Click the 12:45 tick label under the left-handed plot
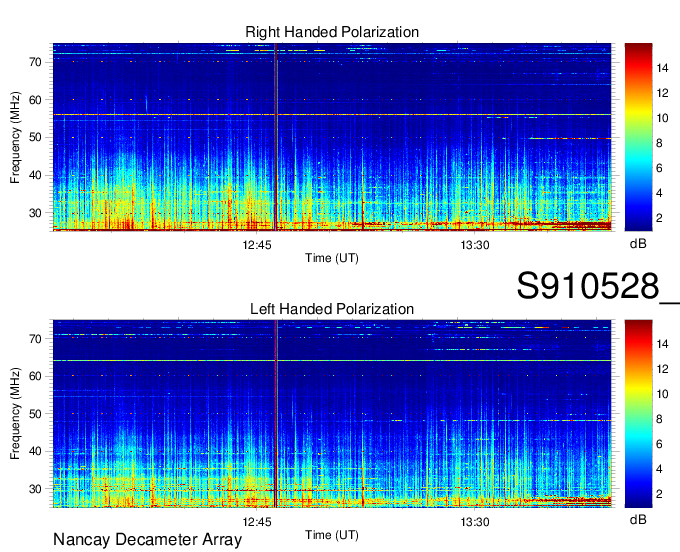This screenshot has width=680, height=552. pyautogui.click(x=257, y=522)
